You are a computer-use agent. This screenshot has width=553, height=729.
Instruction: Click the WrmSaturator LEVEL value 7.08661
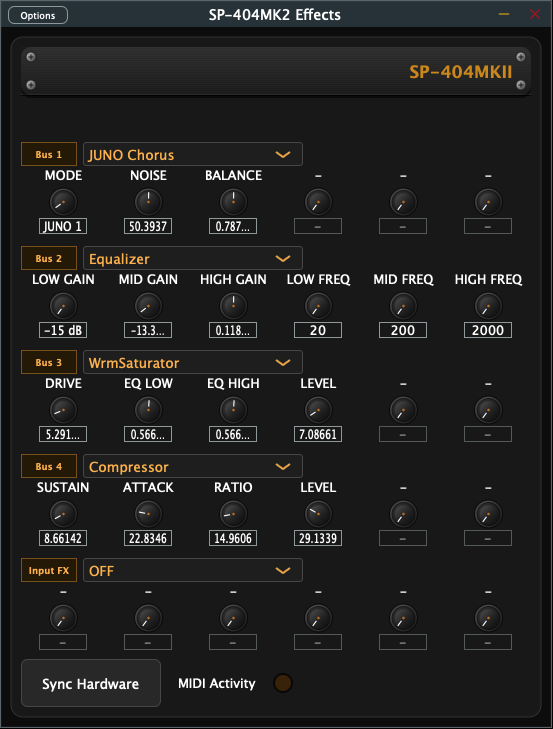pos(318,434)
